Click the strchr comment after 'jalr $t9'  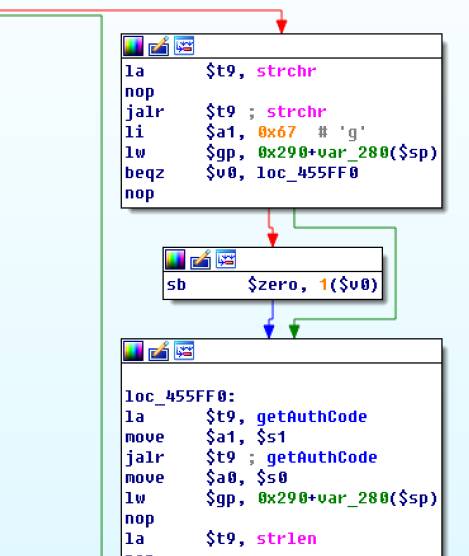pos(296,112)
